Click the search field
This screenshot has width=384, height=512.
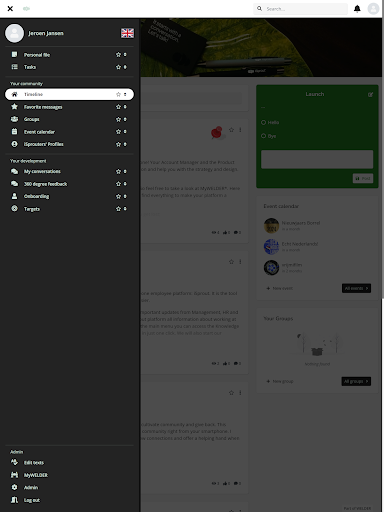pos(300,9)
